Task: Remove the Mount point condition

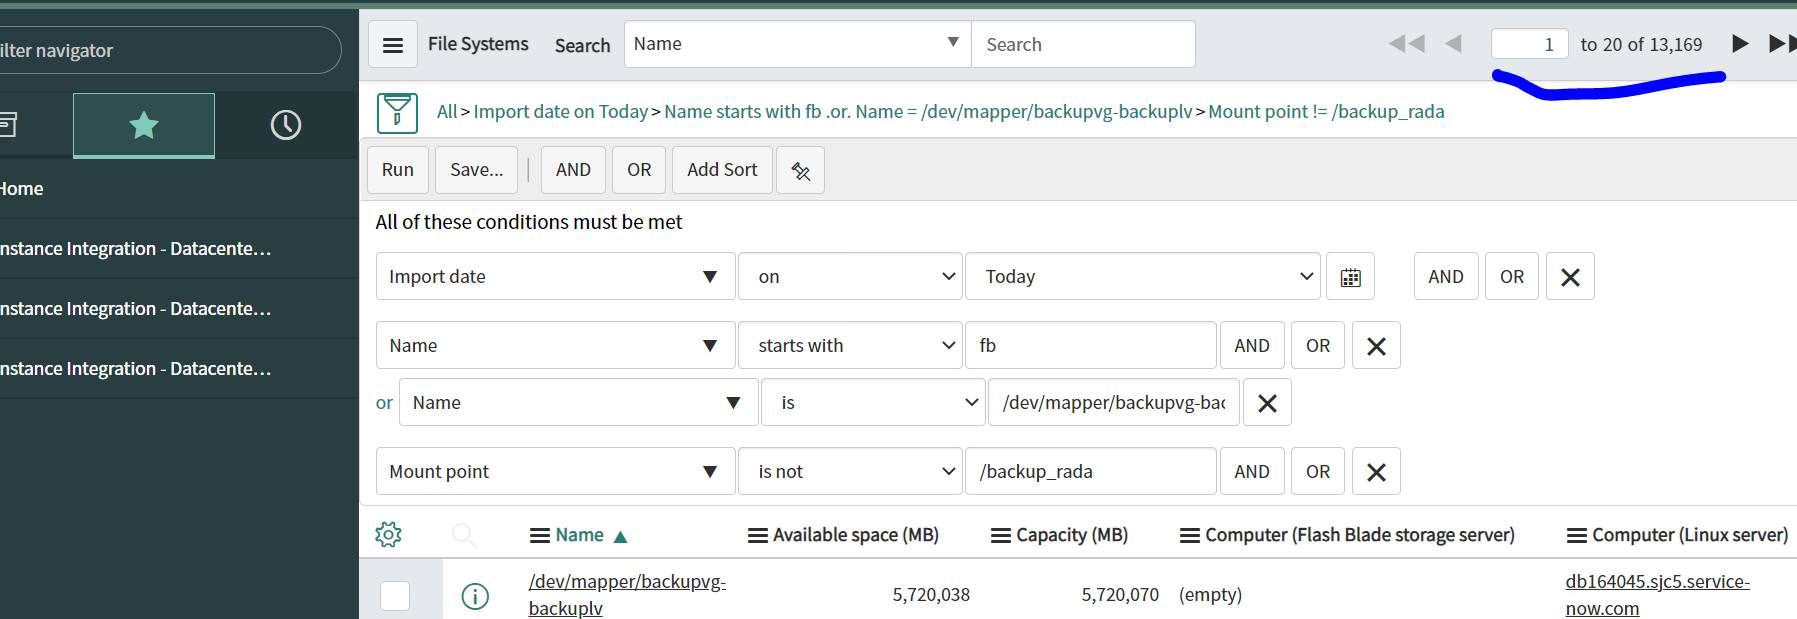Action: (1375, 472)
